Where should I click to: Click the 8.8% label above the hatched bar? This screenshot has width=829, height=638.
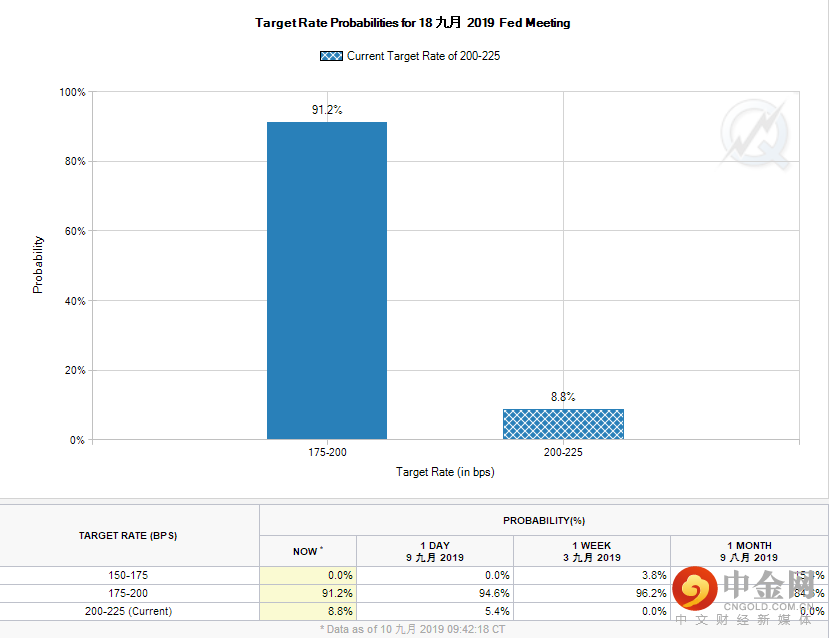(x=563, y=395)
